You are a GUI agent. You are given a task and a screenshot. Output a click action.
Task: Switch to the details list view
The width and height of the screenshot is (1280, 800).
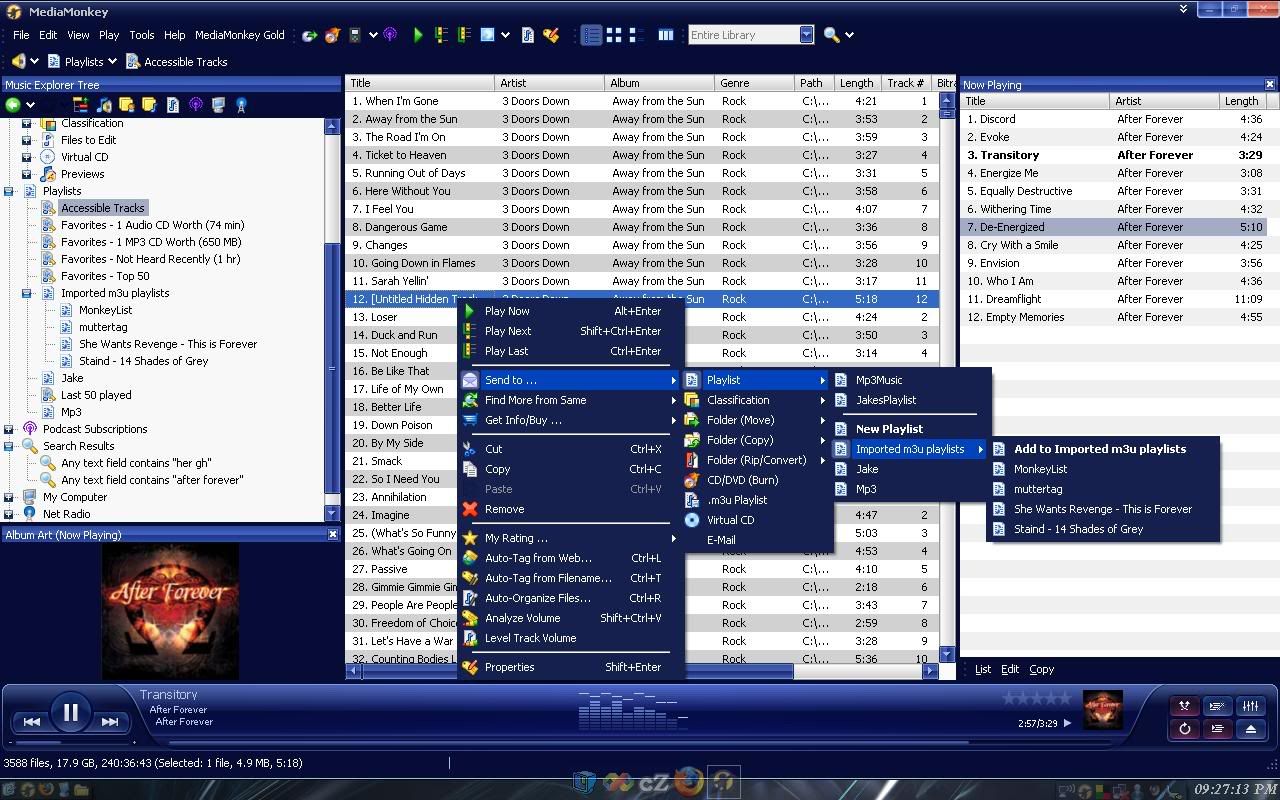pyautogui.click(x=592, y=35)
